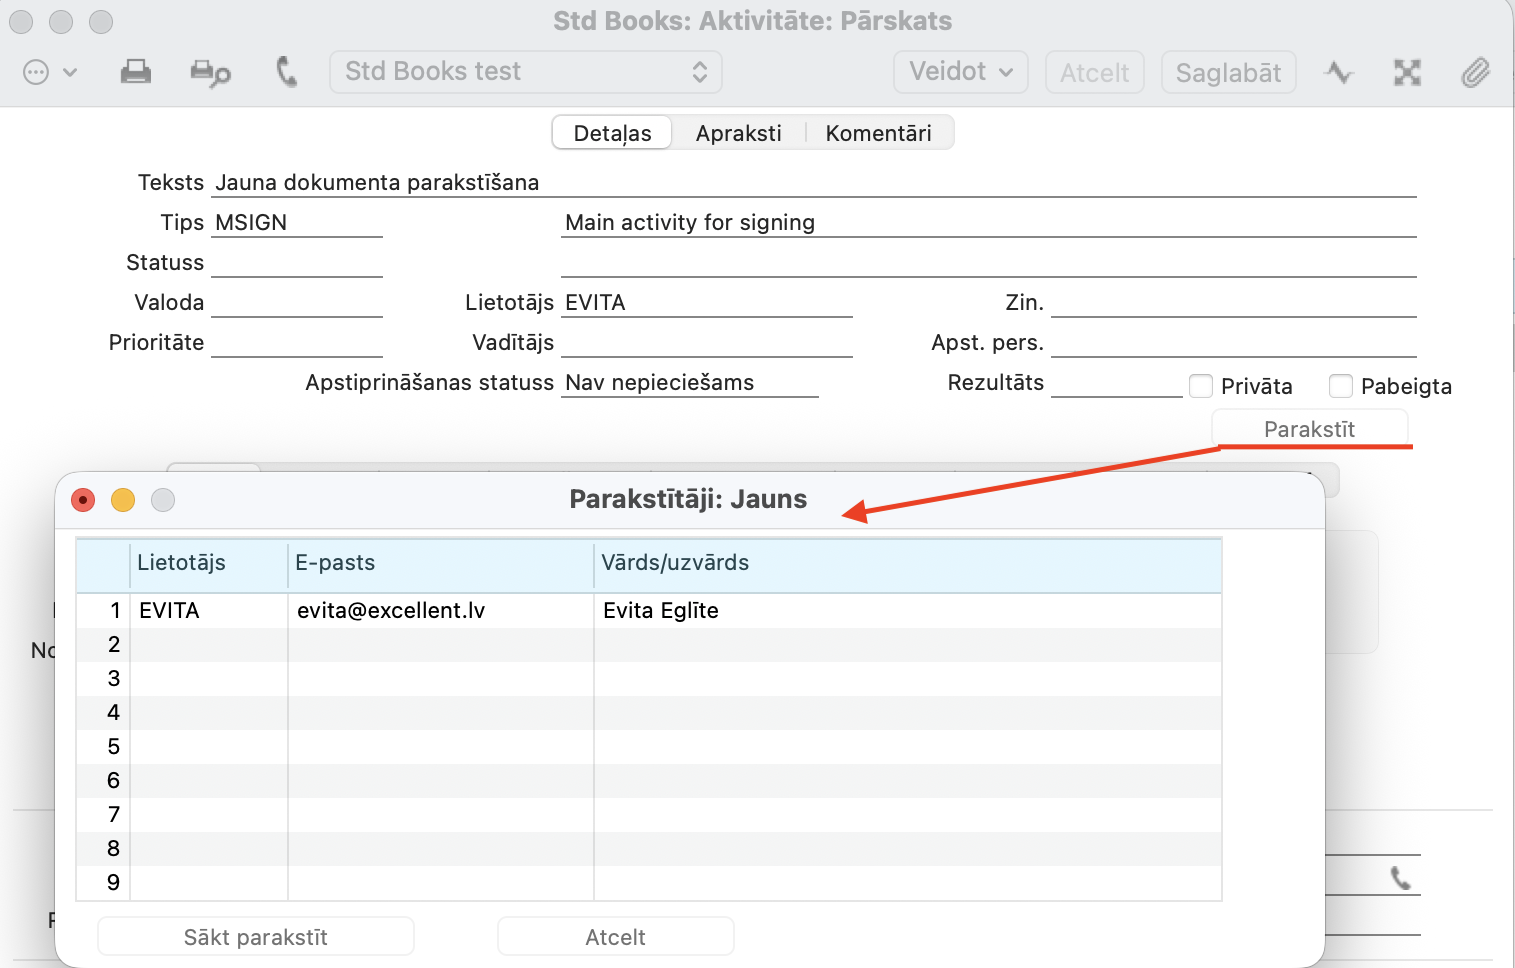Open the ellipsis actions menu icon
Screen dimensions: 1515x968
tap(36, 72)
